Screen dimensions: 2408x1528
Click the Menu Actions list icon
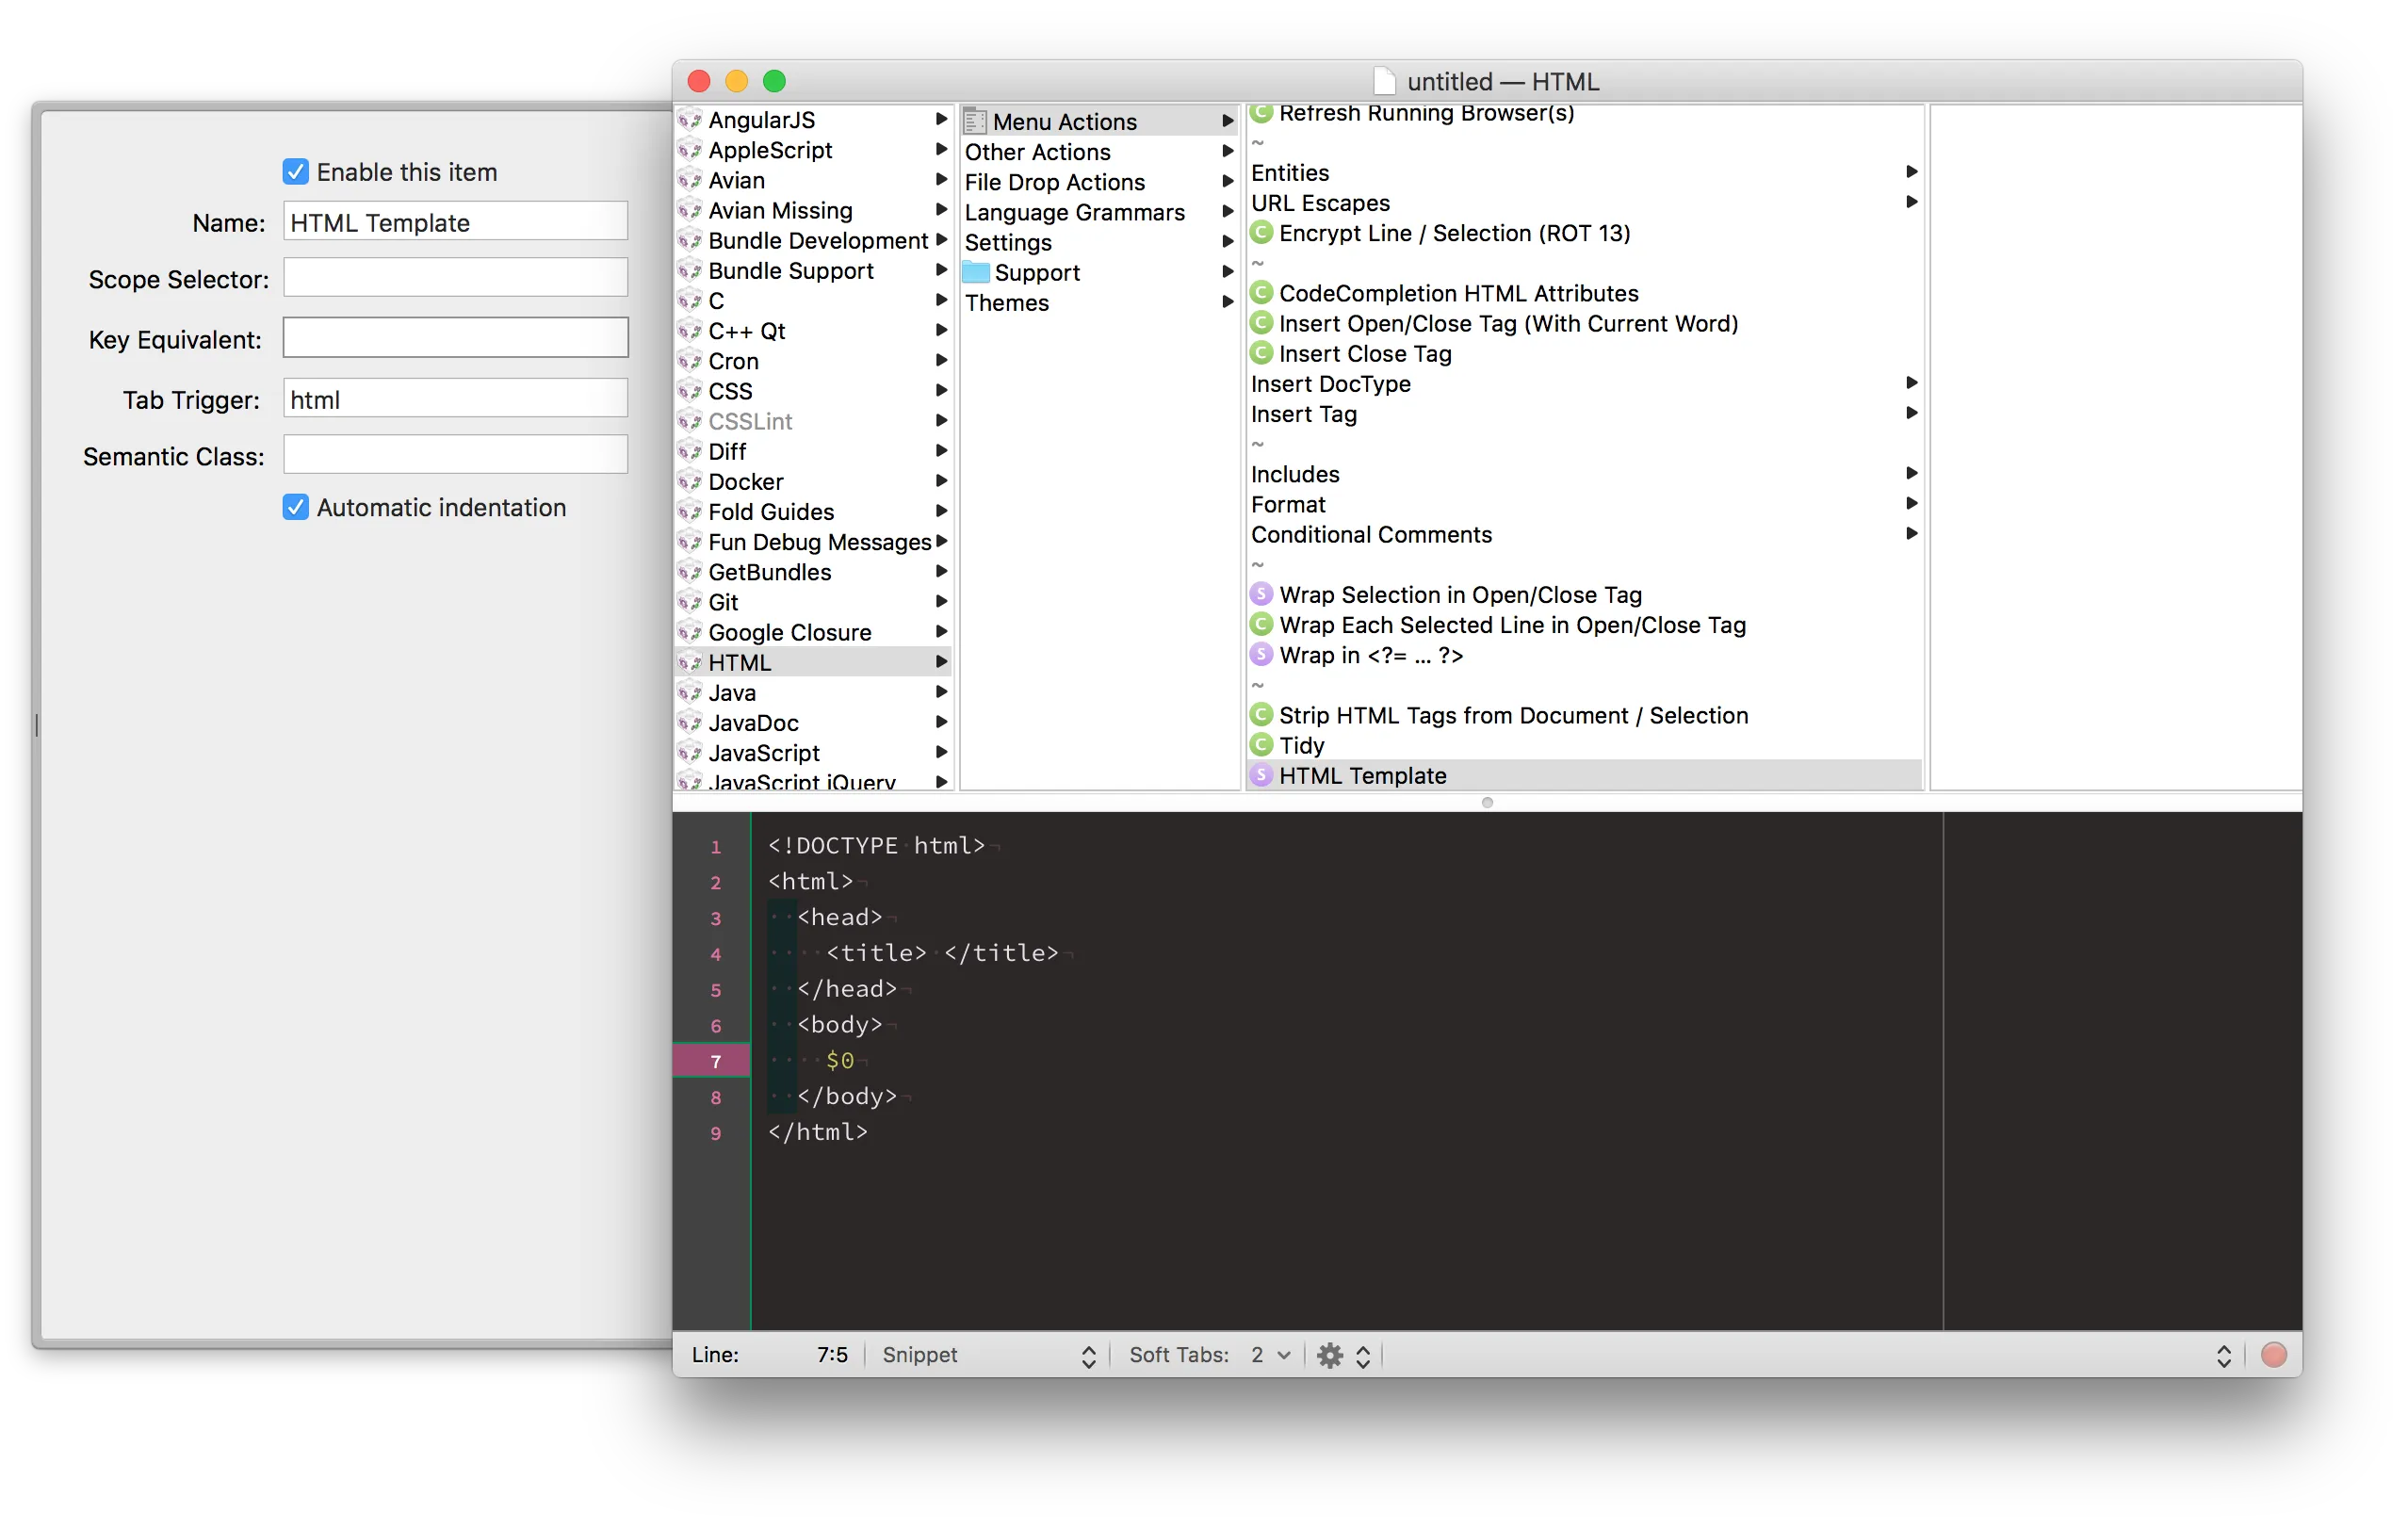tap(975, 121)
